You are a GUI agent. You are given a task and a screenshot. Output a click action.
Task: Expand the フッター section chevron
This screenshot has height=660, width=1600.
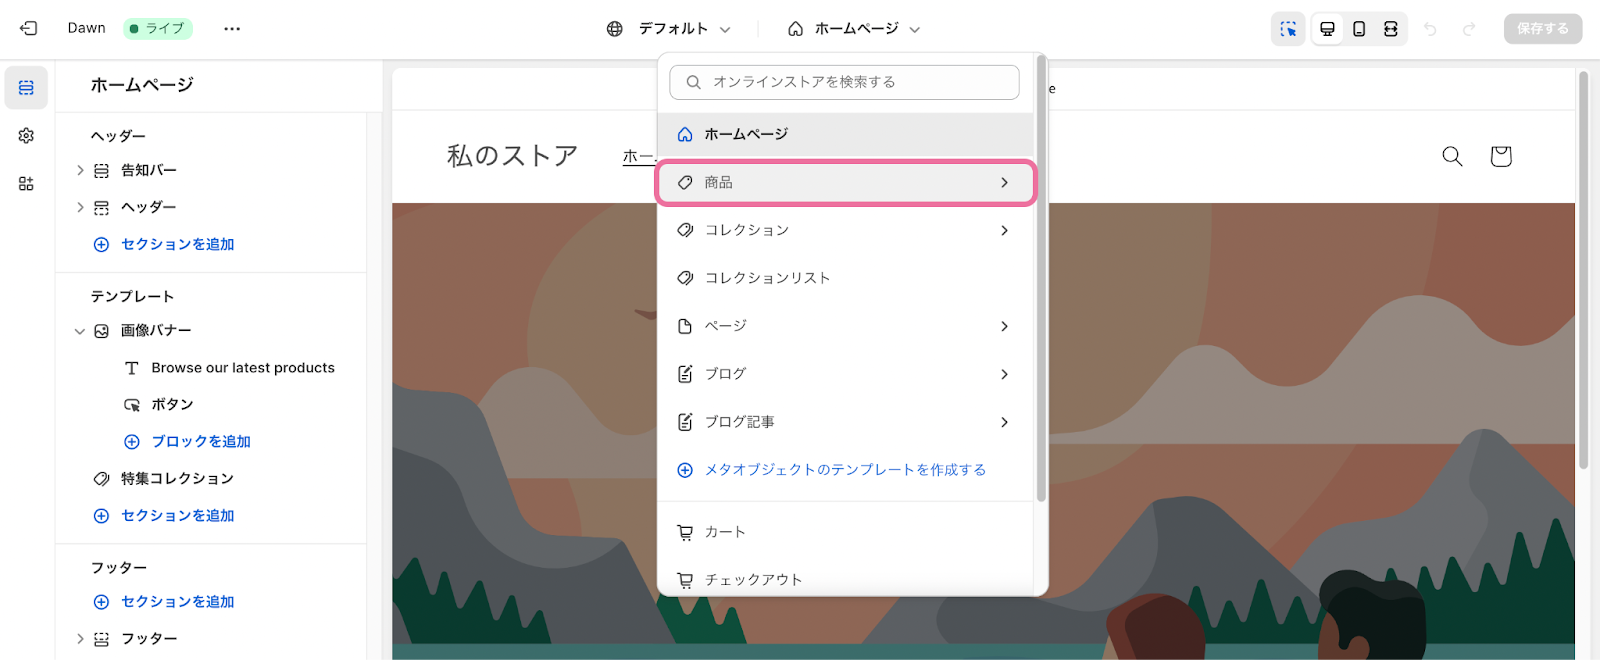pos(80,639)
